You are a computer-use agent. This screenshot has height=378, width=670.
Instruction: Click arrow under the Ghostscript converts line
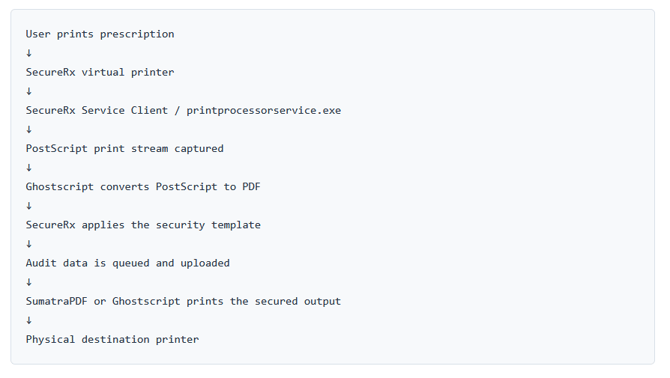pyautogui.click(x=29, y=206)
